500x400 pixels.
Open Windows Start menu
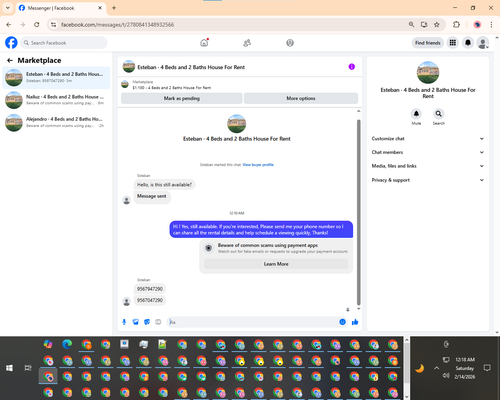[9, 368]
